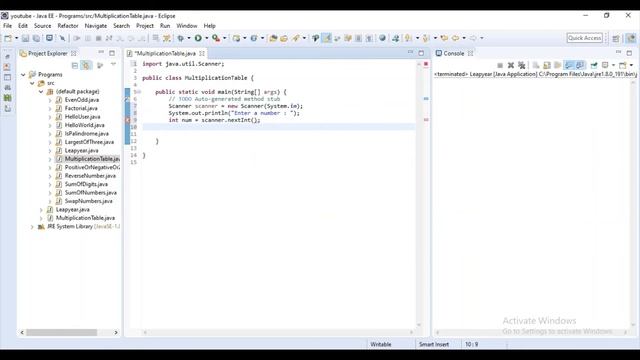Viewport: 640px width, 360px height.
Task: Close the MultiplicationTable.java editor tab
Action: coord(202,53)
